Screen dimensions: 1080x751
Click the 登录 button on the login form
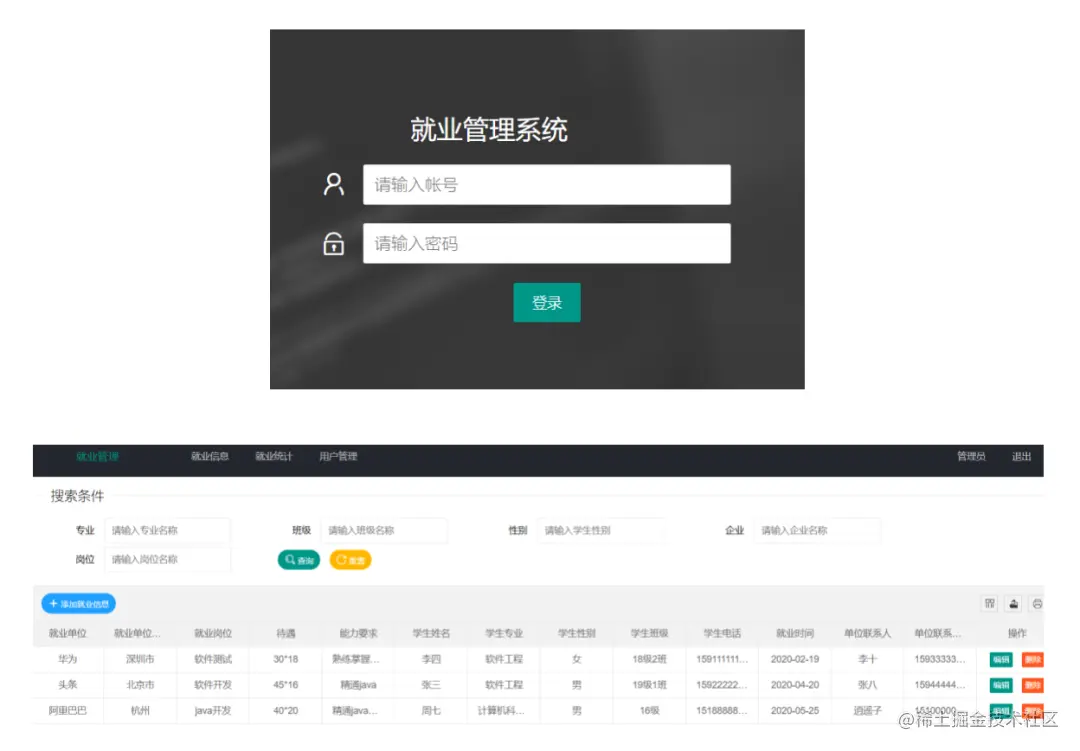tap(546, 302)
